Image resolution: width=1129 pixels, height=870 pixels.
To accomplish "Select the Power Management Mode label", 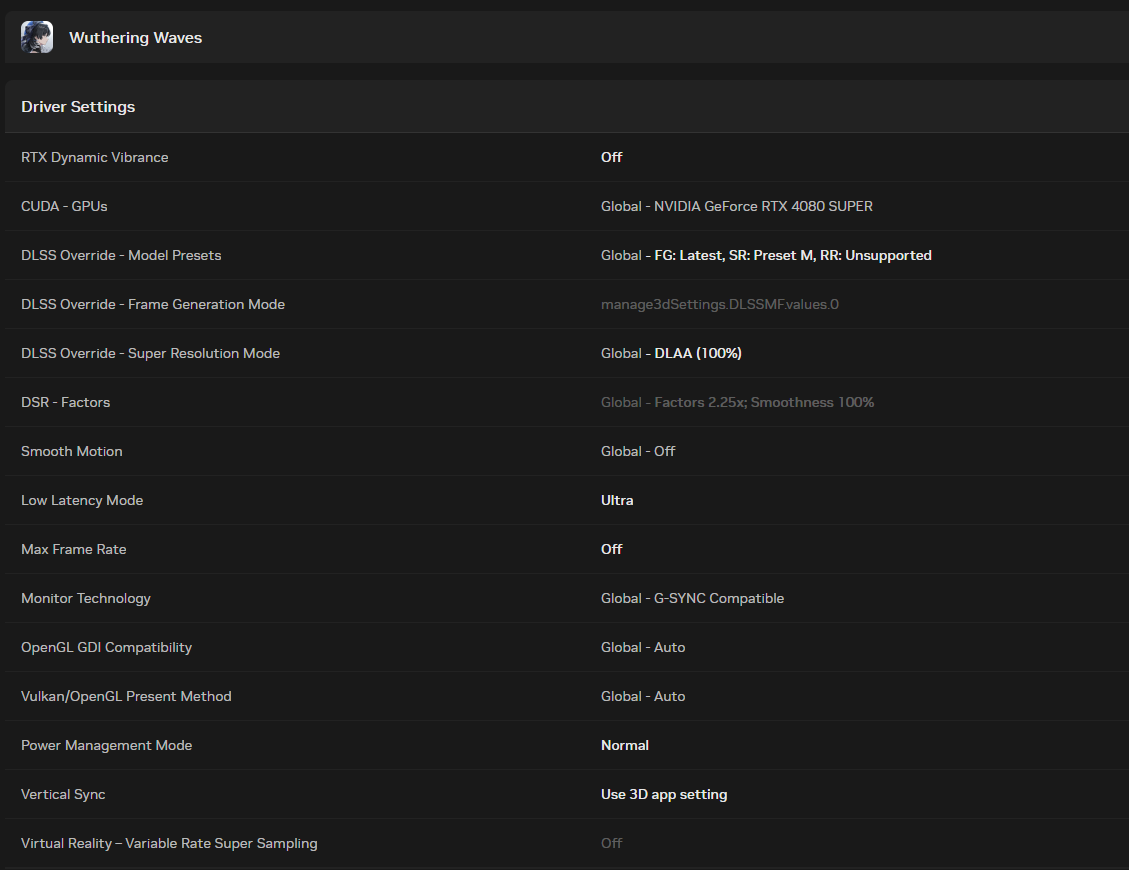I will (x=107, y=745).
